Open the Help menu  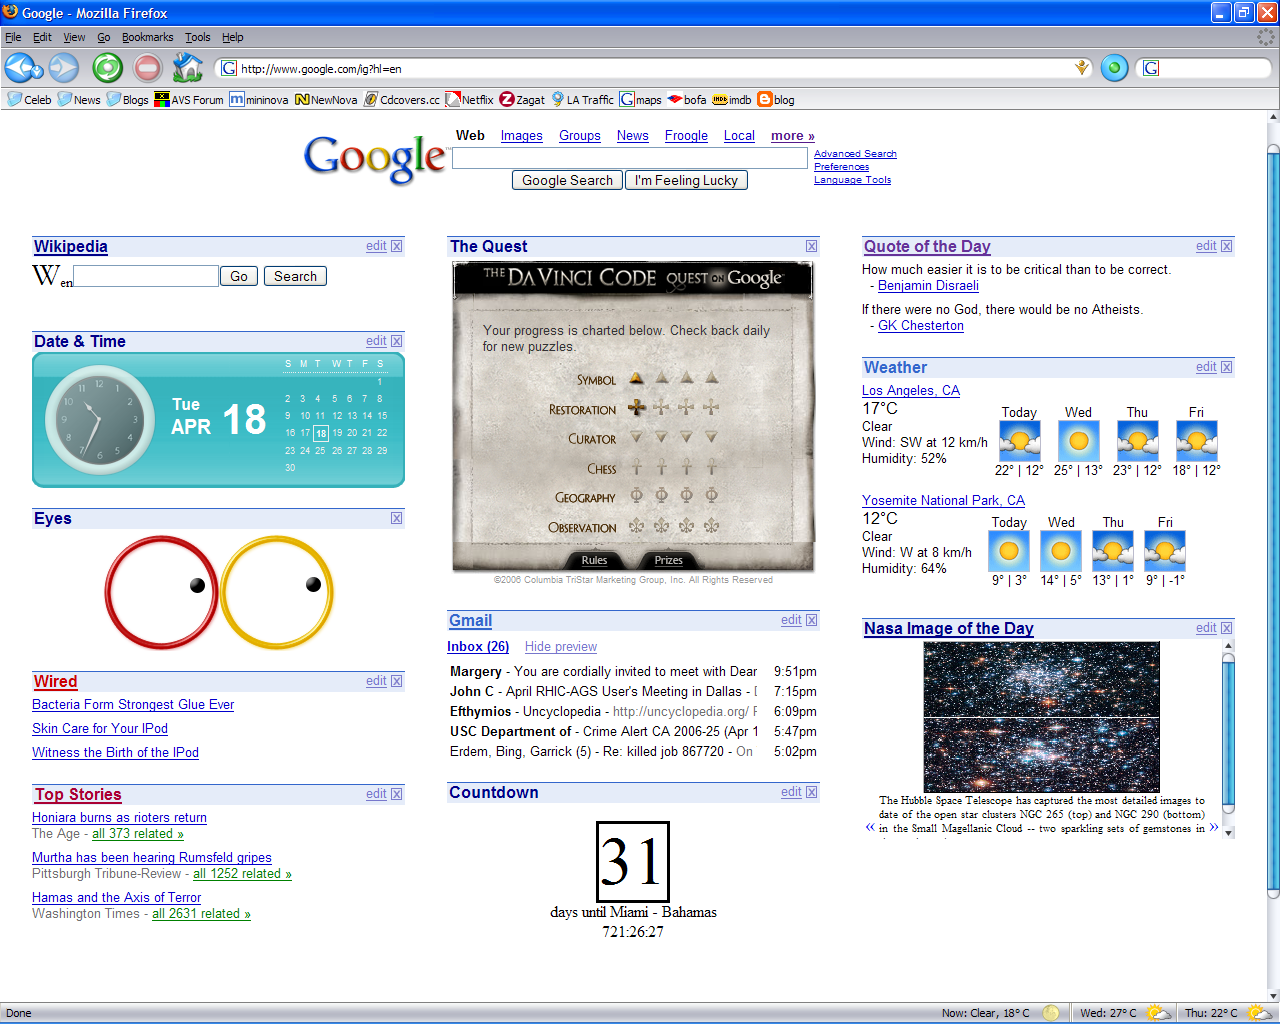232,37
